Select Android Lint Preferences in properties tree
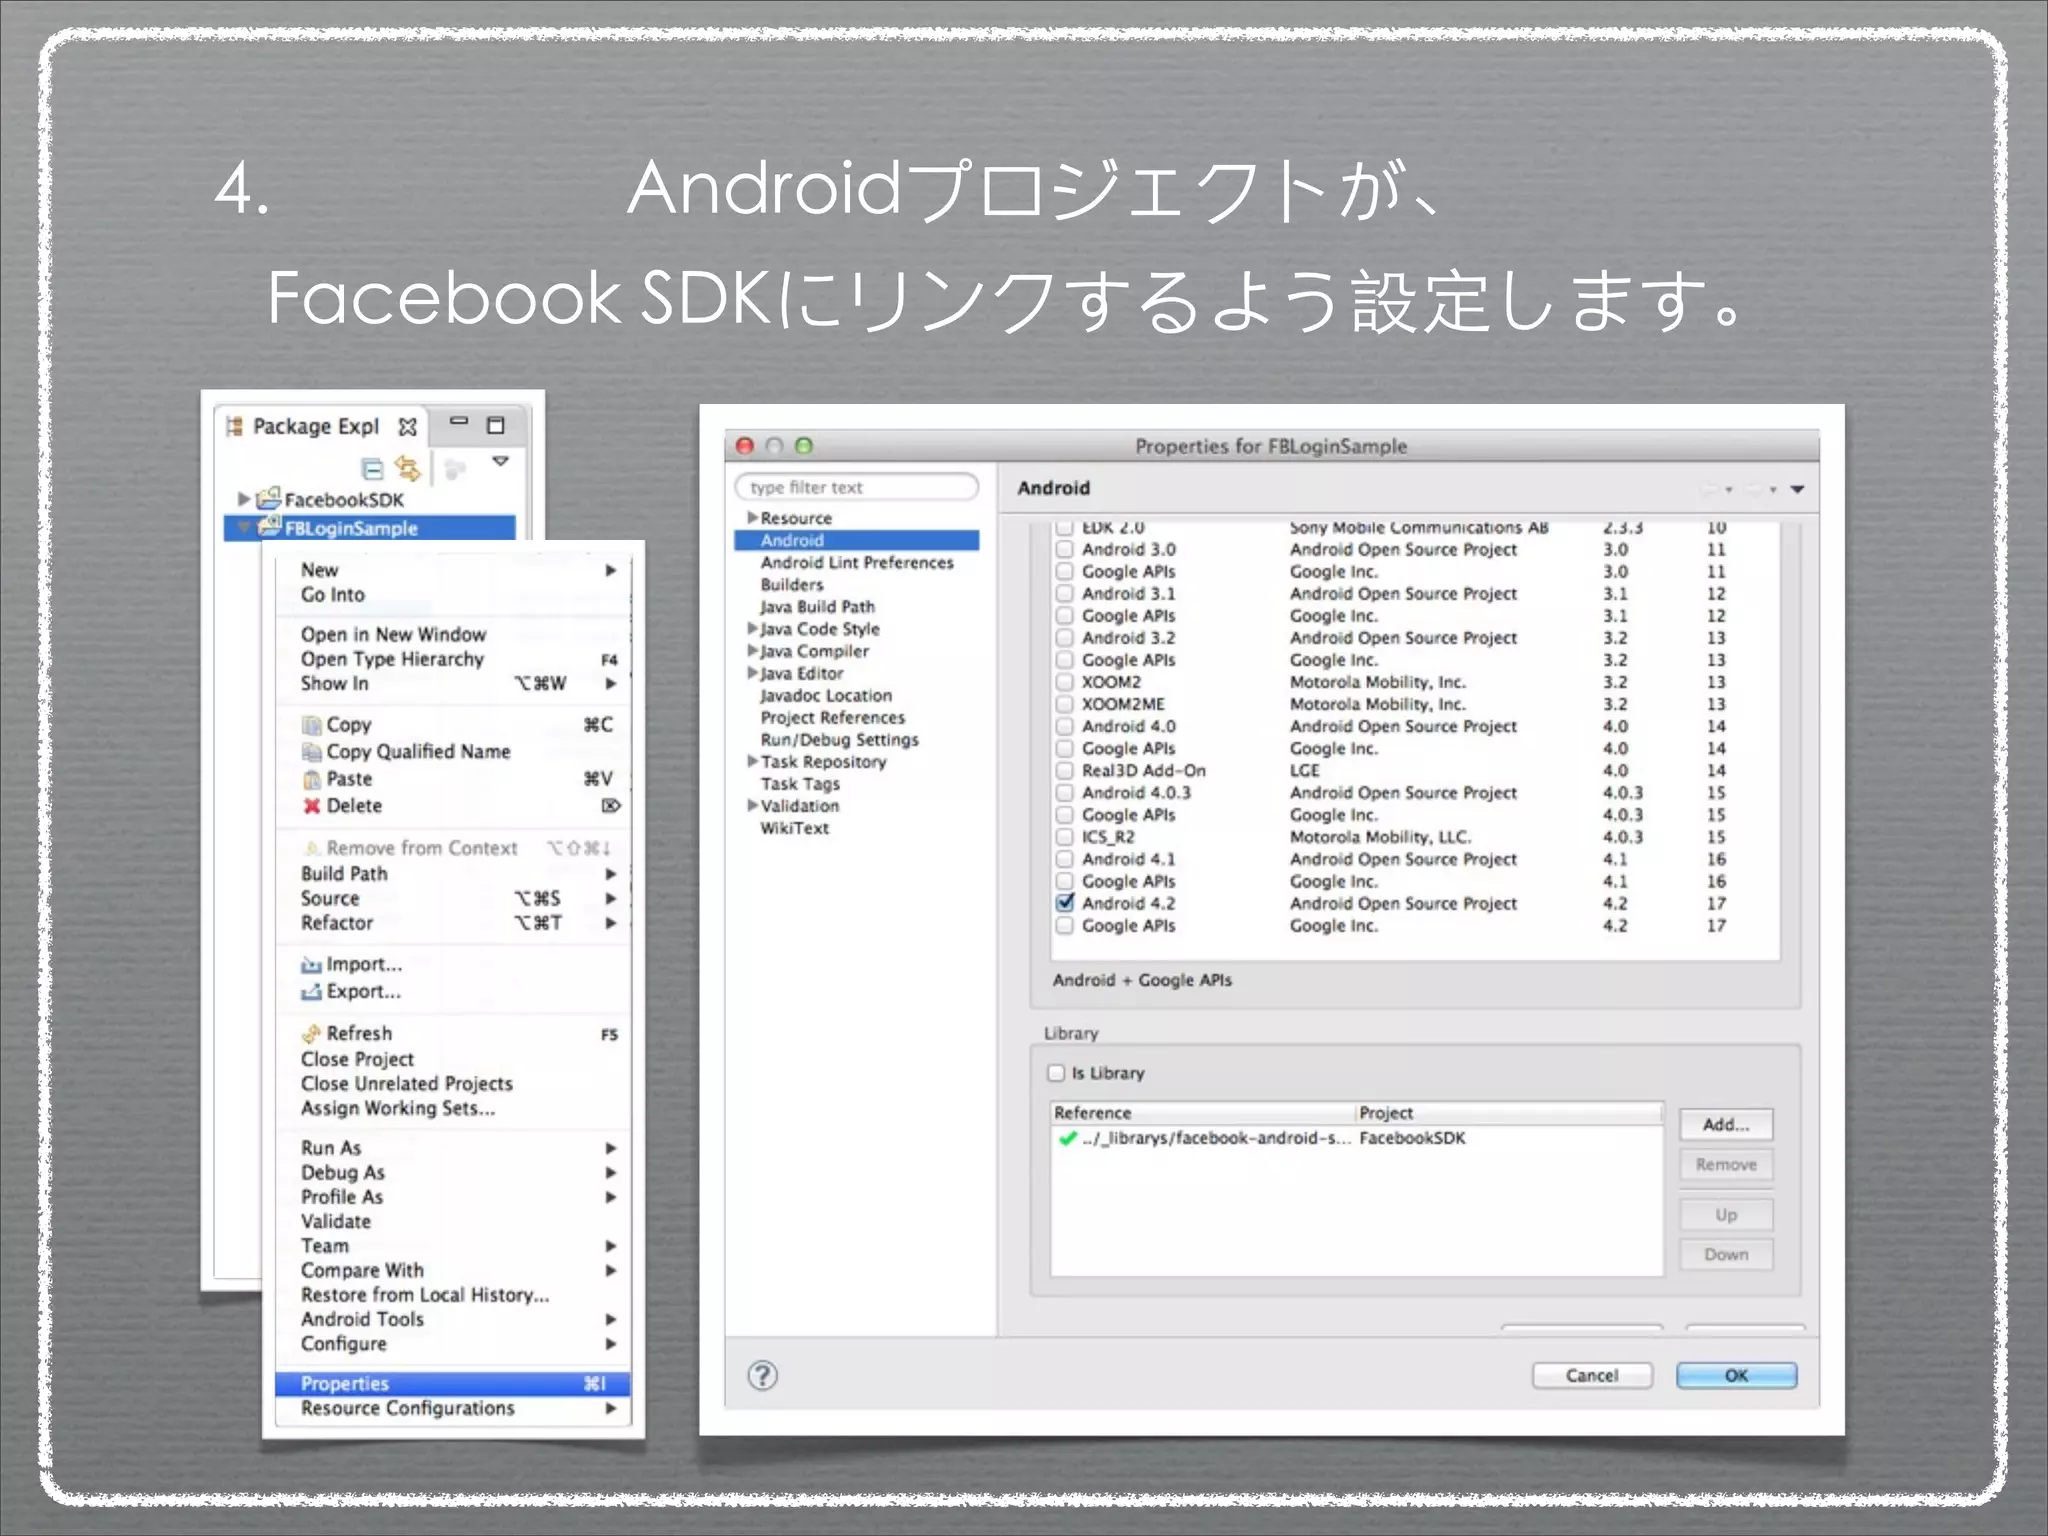This screenshot has width=2048, height=1536. (x=857, y=562)
